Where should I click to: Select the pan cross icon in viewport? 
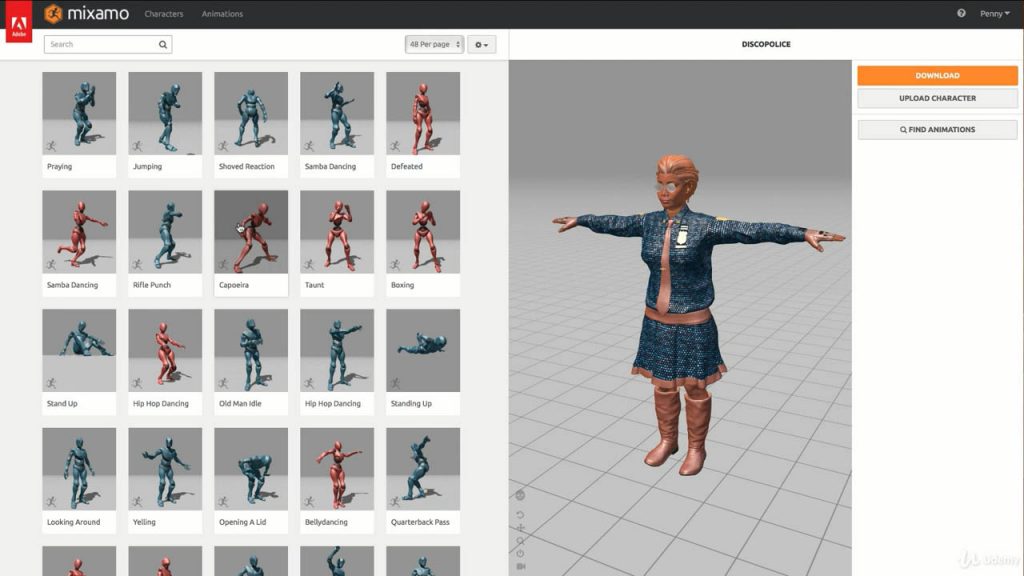click(x=520, y=528)
